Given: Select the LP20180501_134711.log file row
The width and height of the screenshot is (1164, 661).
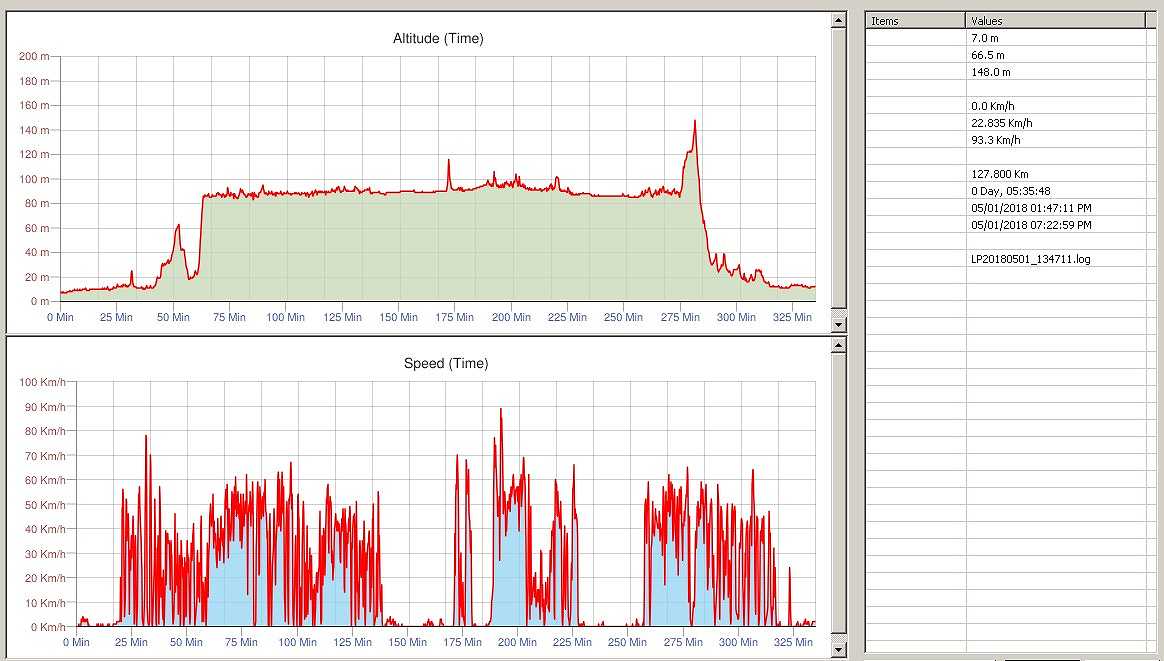Looking at the screenshot, I should coord(1030,259).
